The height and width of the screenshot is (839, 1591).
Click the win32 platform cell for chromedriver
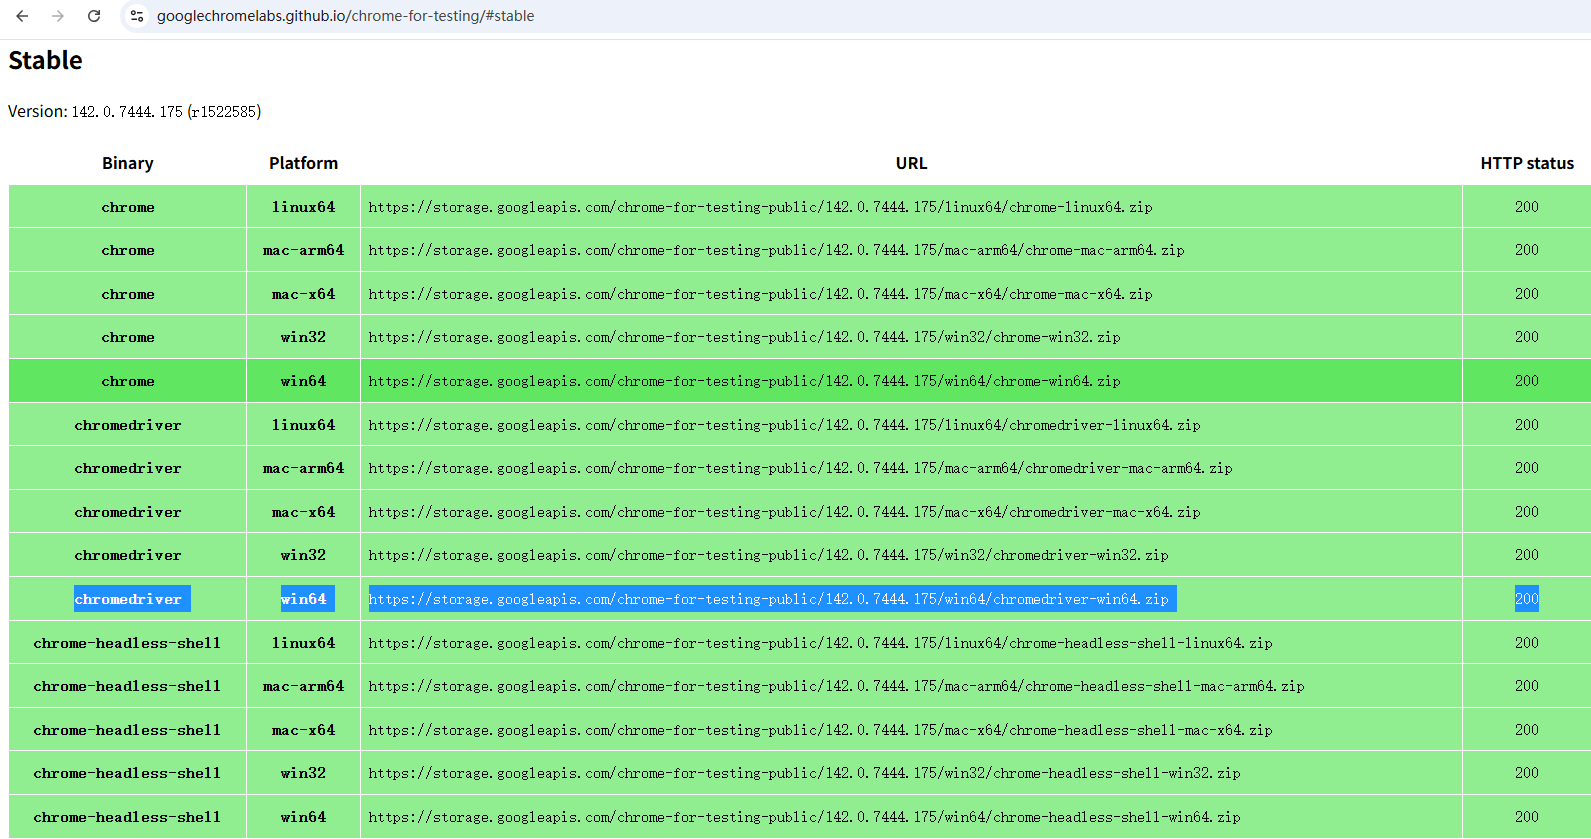tap(303, 555)
